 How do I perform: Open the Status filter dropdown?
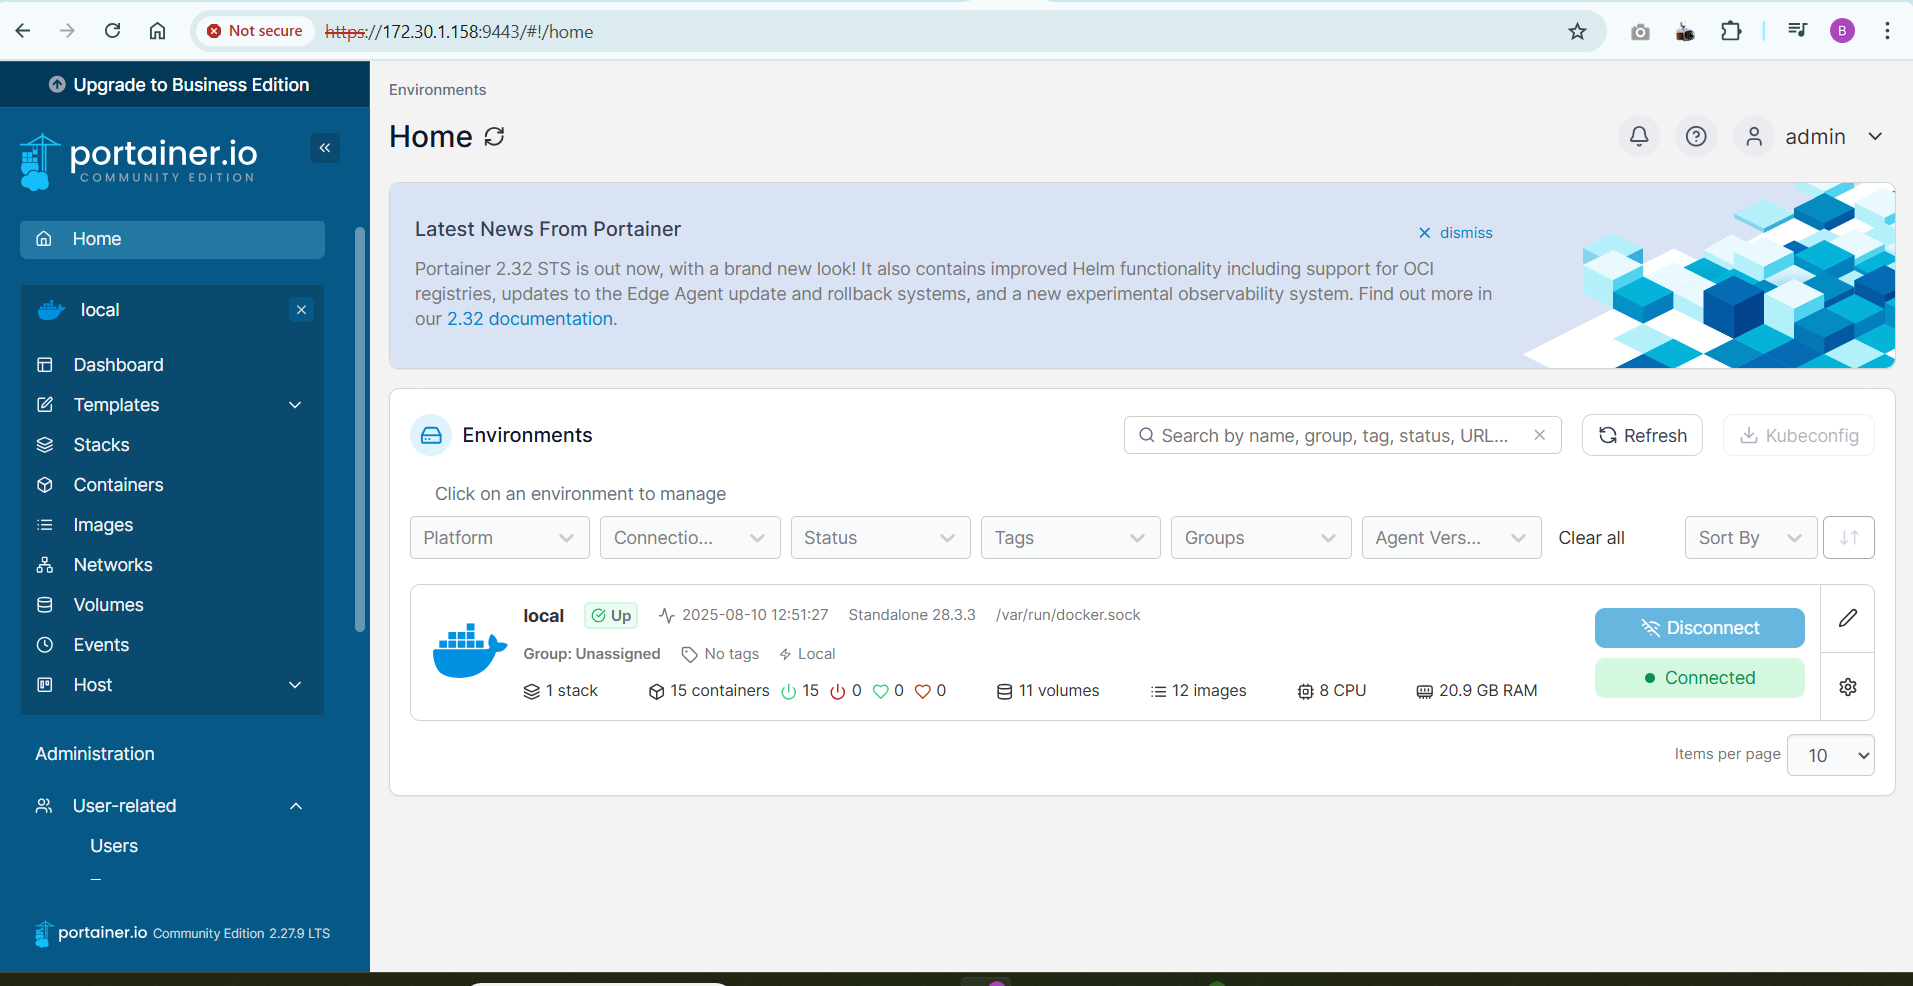click(x=881, y=538)
